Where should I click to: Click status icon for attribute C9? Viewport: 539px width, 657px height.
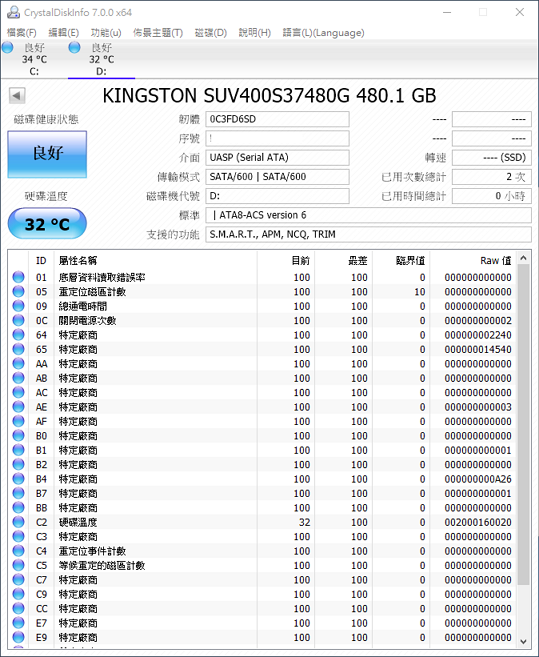[x=18, y=594]
